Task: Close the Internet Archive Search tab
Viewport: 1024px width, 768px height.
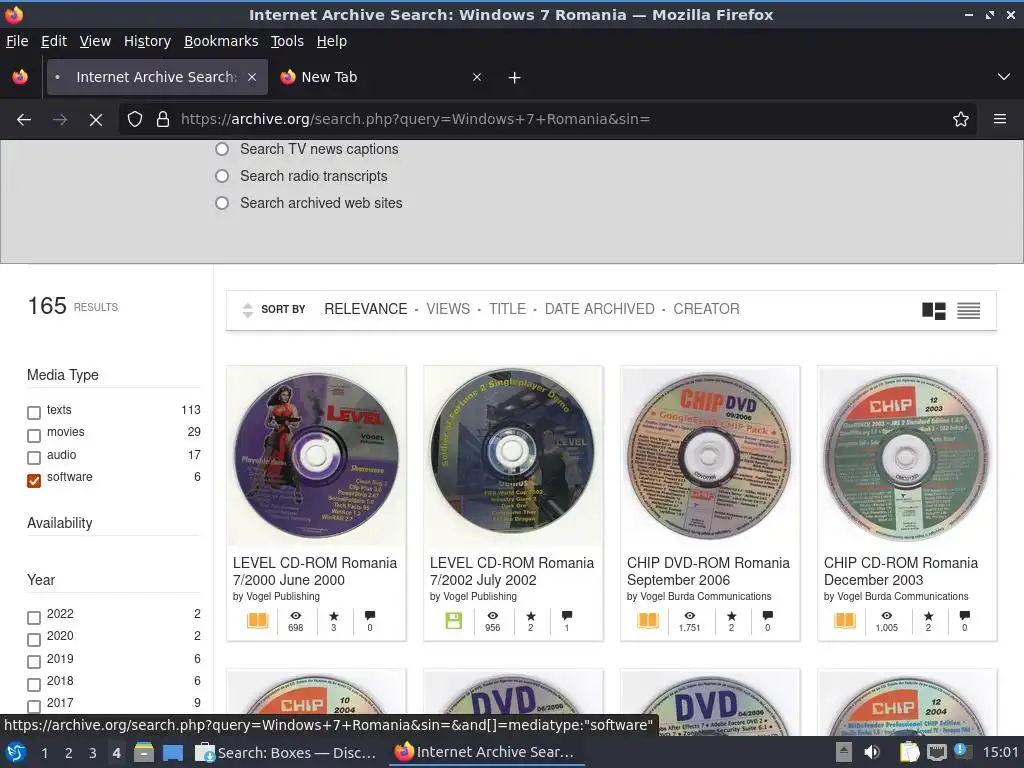Action: coord(252,77)
